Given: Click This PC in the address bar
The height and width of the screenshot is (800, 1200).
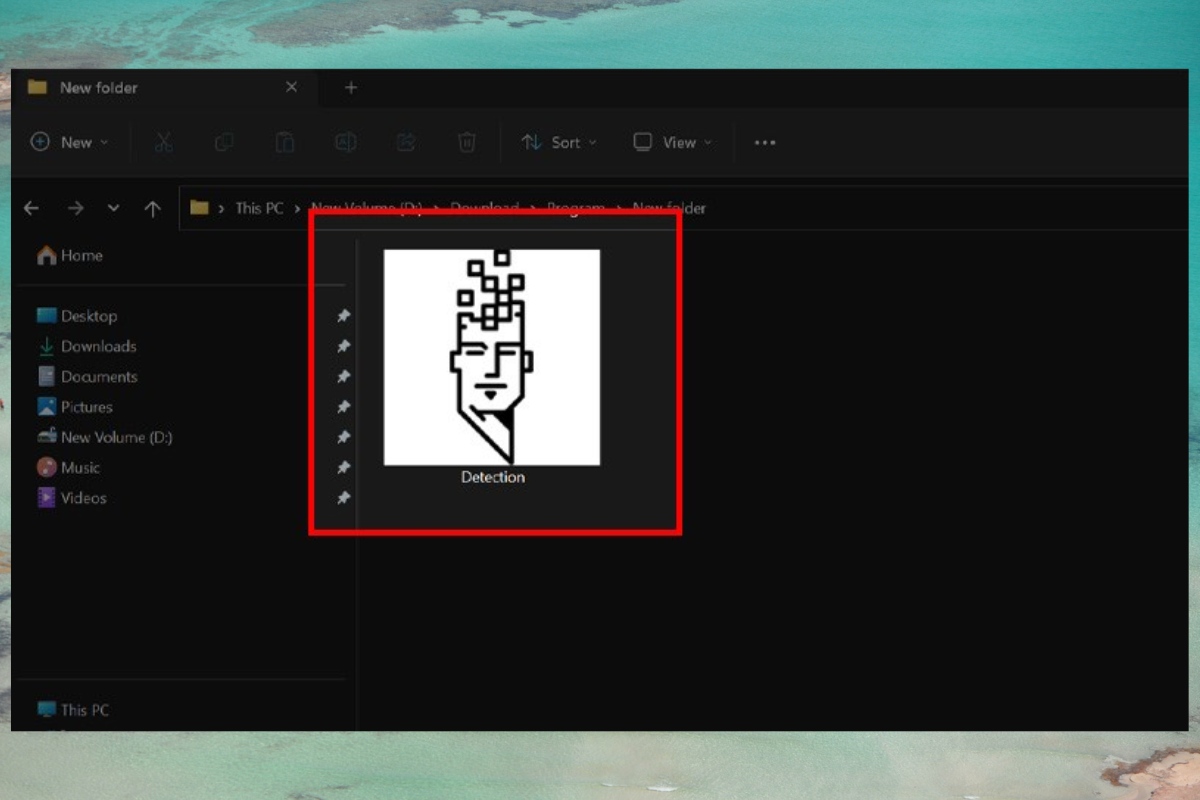Looking at the screenshot, I should pyautogui.click(x=259, y=208).
